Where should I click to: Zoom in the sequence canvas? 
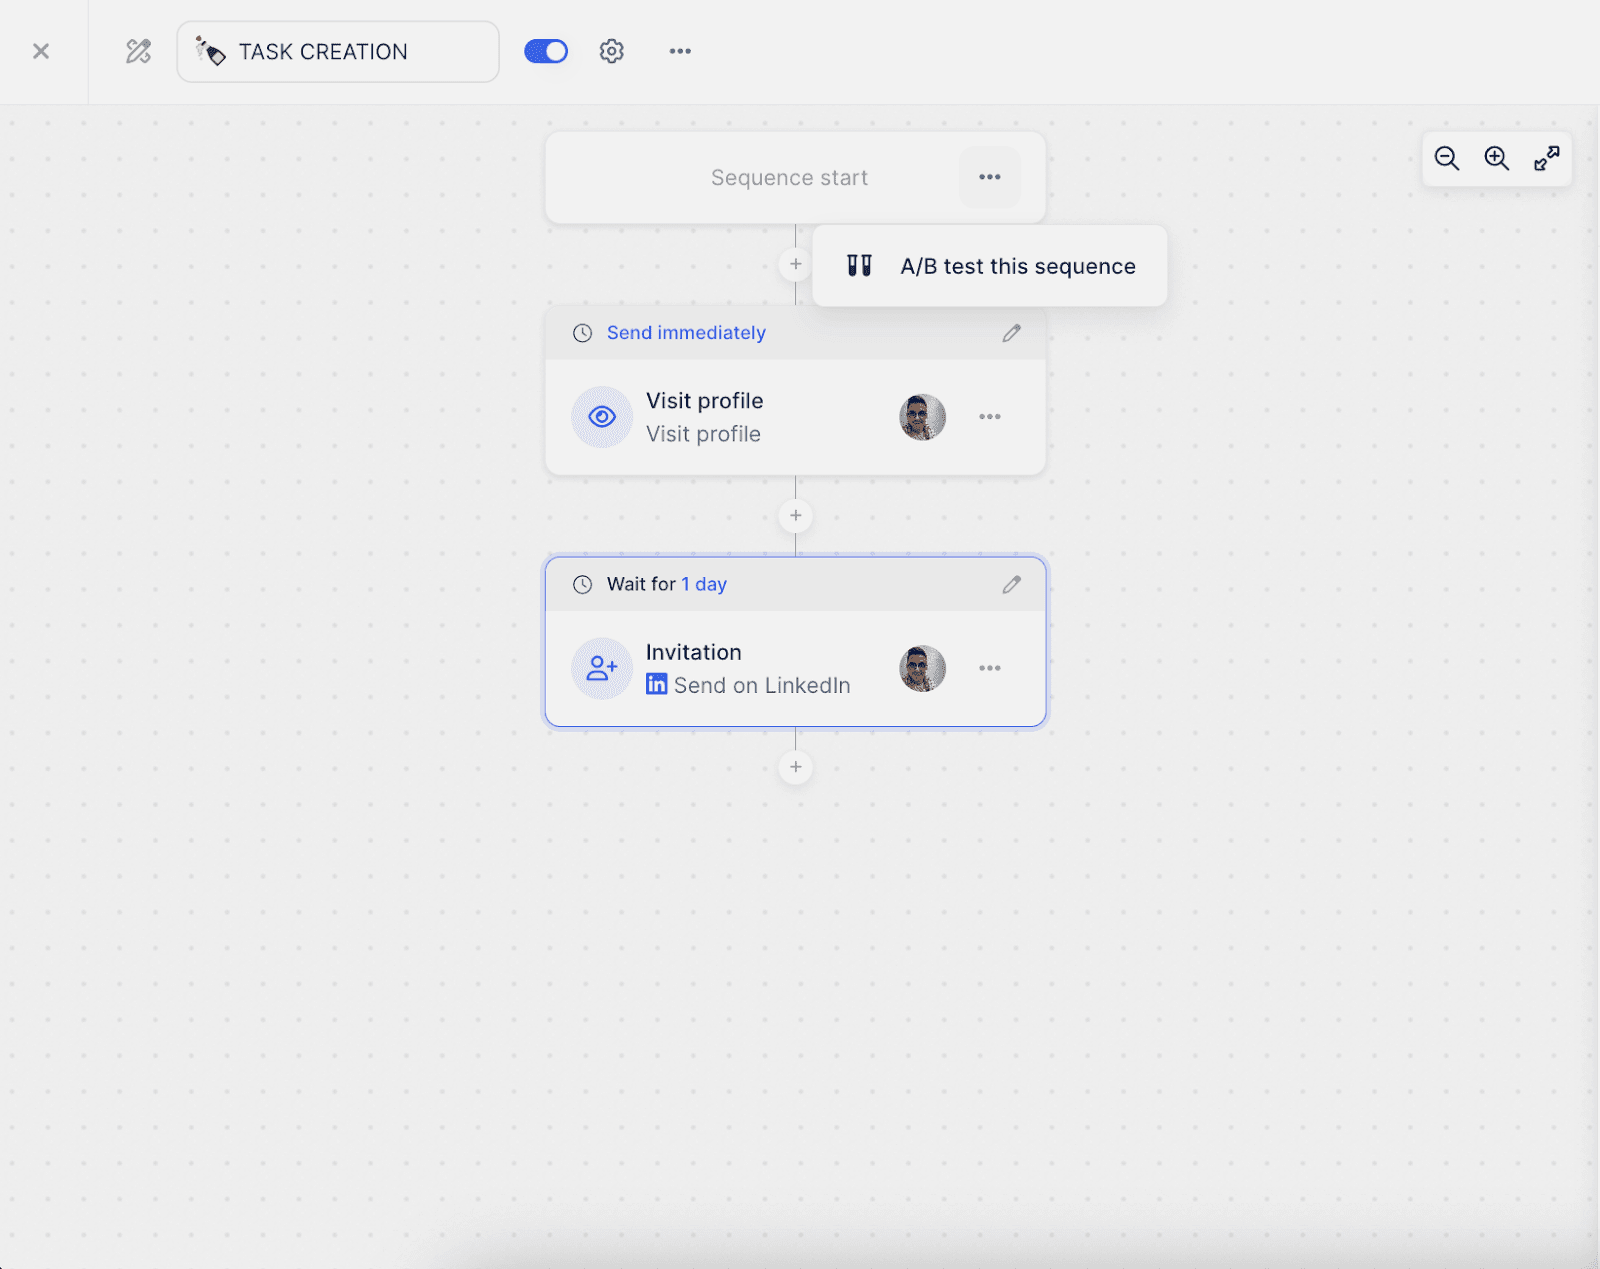1496,158
